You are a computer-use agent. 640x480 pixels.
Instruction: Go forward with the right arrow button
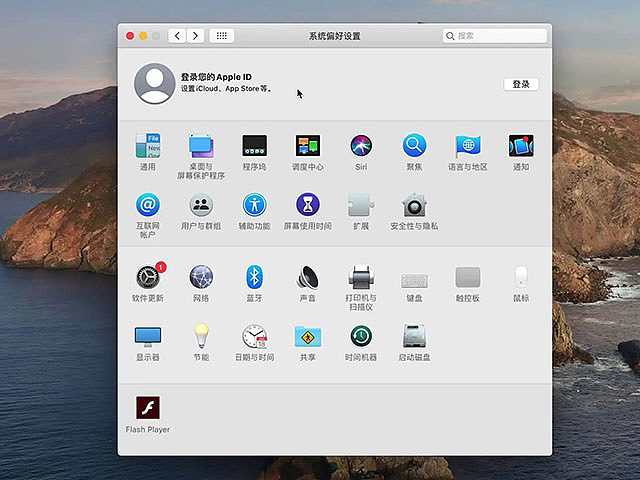pyautogui.click(x=196, y=36)
